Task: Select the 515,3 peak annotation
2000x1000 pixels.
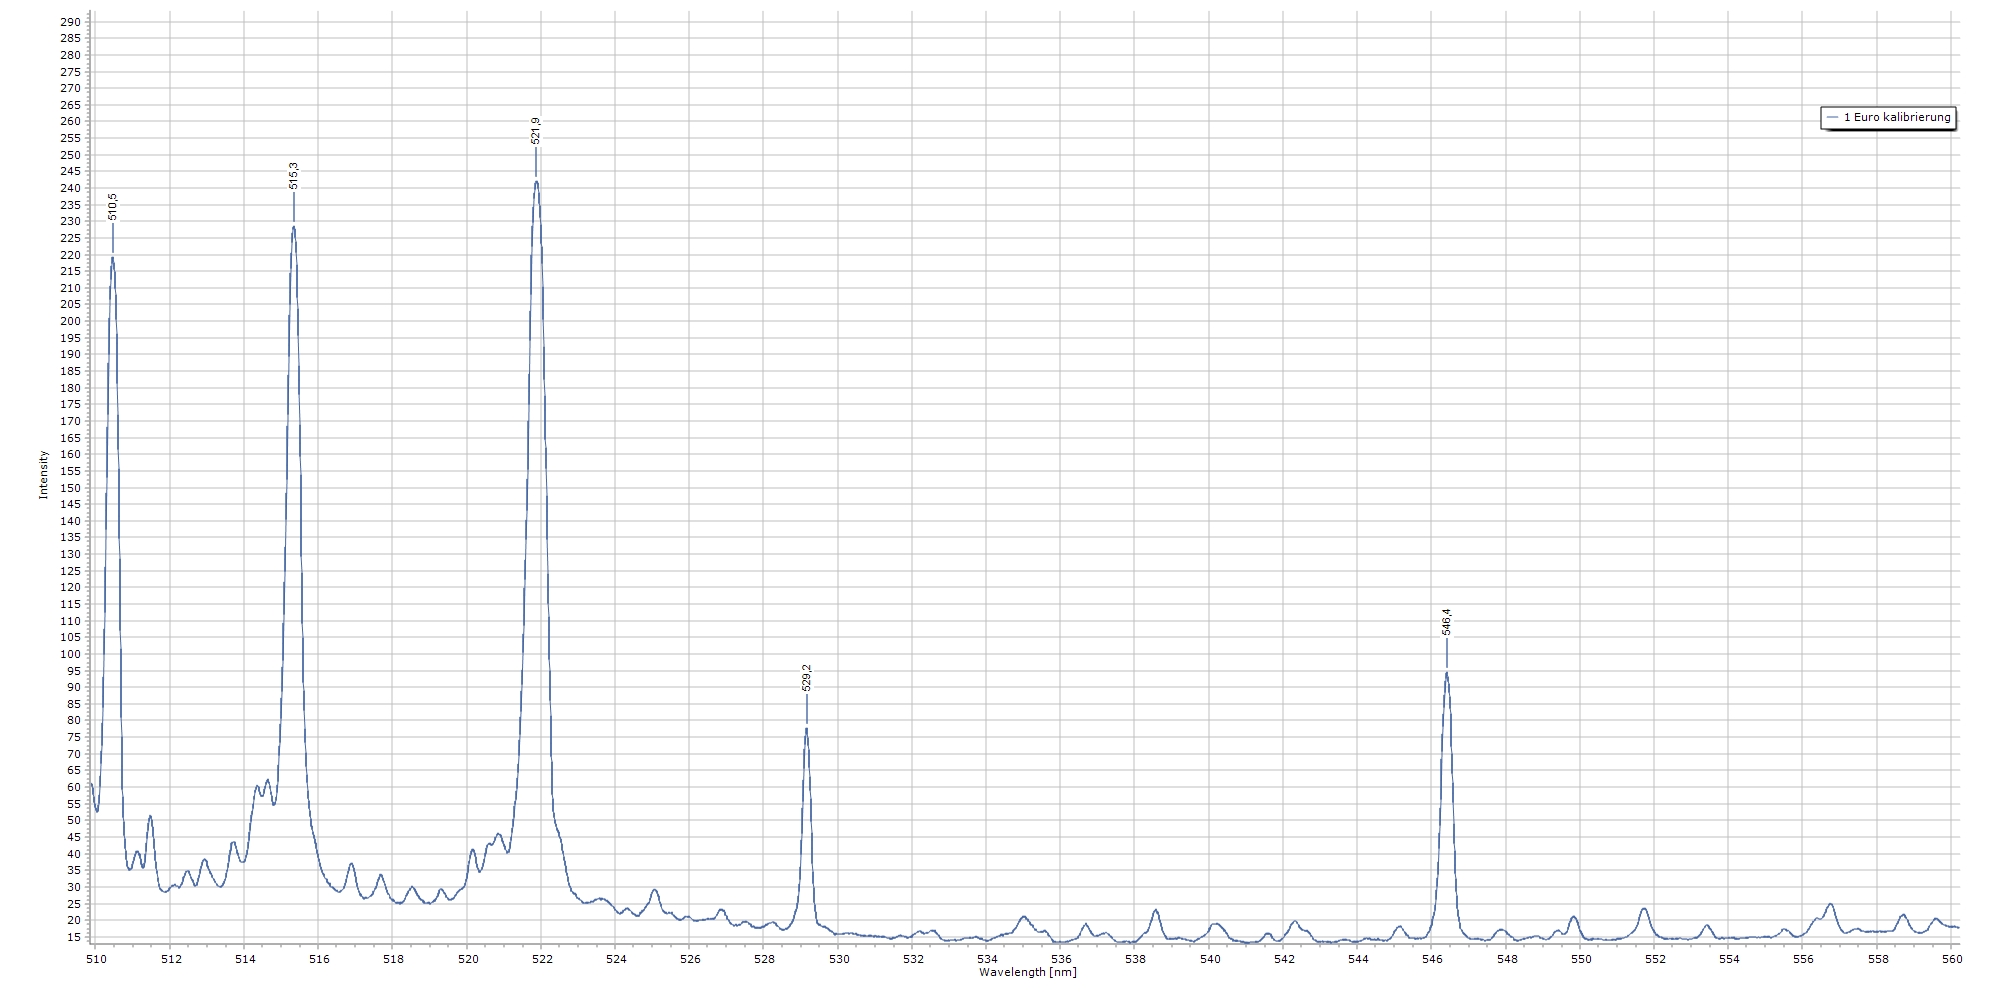Action: click(x=293, y=175)
